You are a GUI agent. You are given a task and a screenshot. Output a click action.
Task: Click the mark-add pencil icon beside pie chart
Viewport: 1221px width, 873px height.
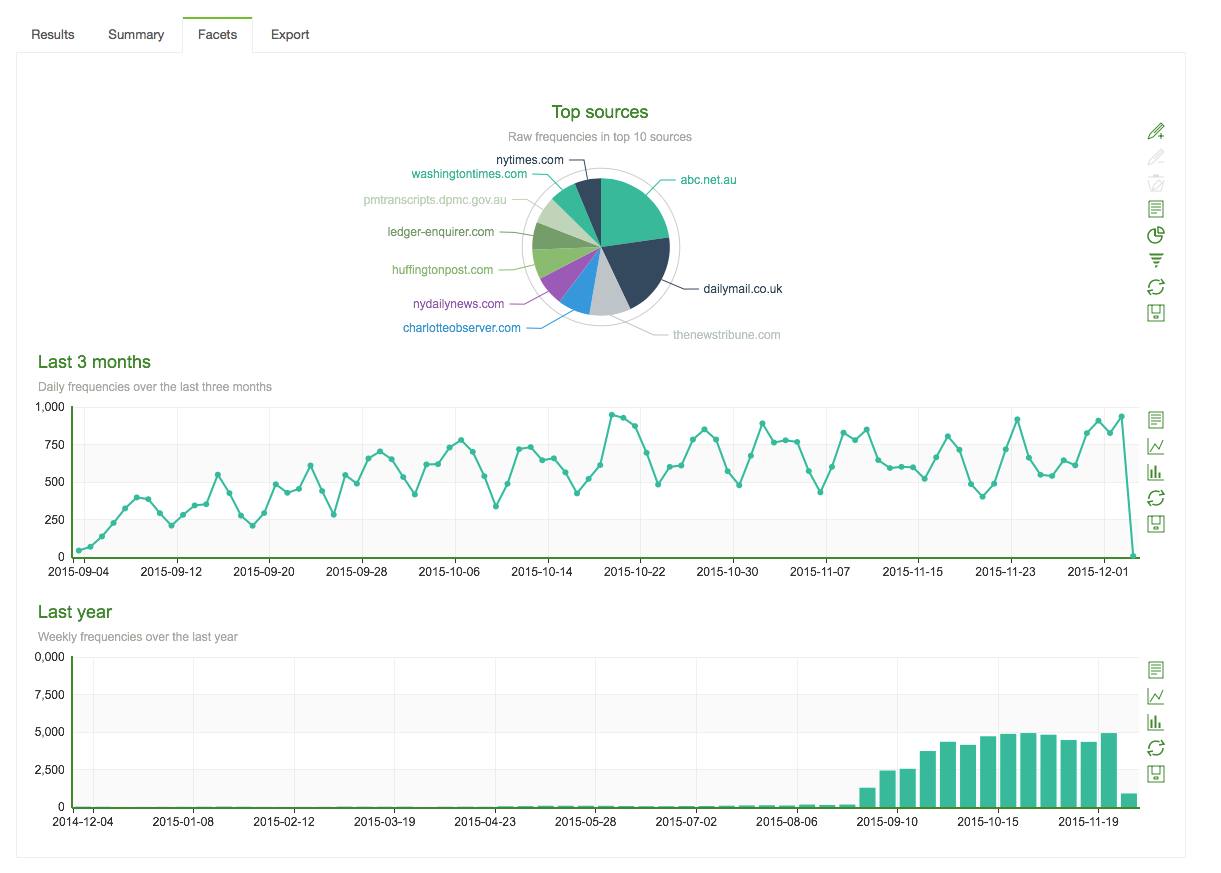coord(1156,131)
